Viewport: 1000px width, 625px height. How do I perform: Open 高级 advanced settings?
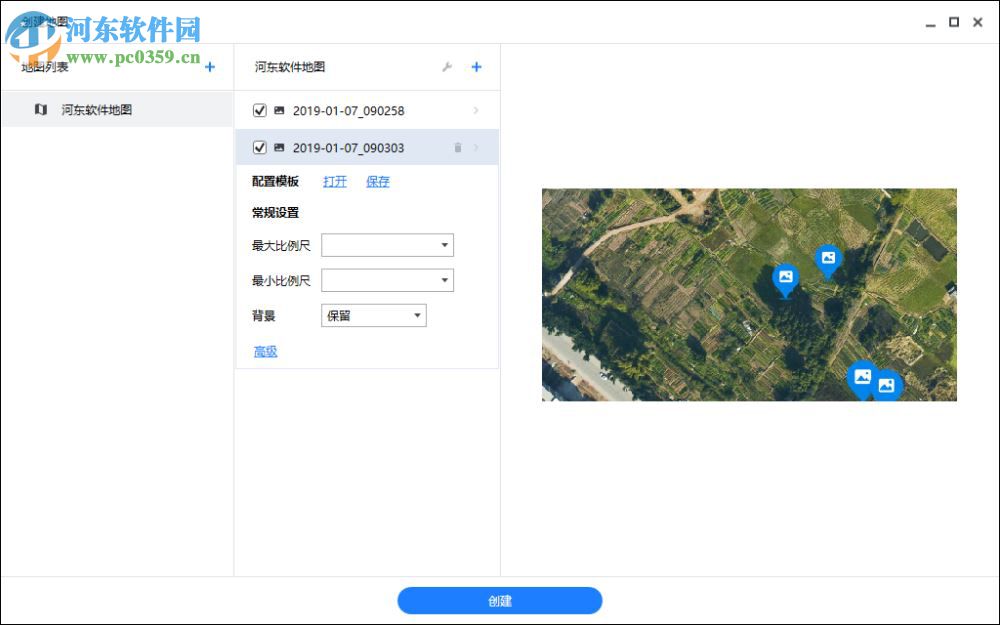(264, 351)
